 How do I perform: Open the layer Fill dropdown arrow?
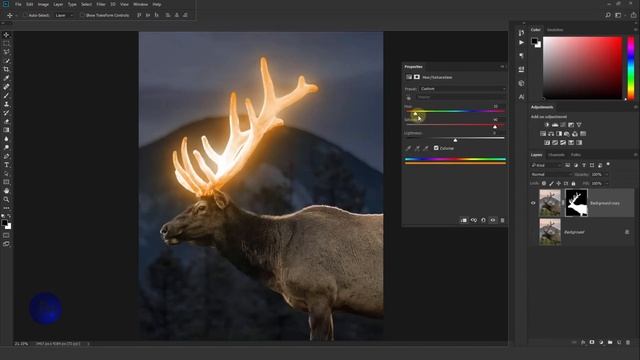click(x=607, y=184)
